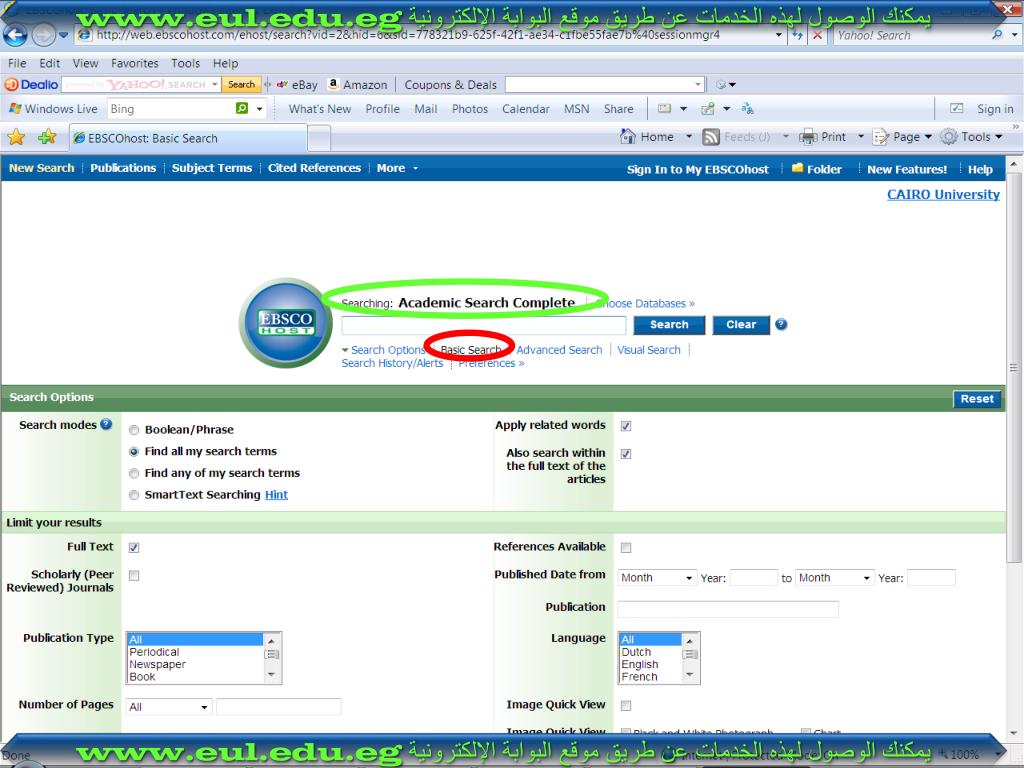Click the Search modes help icon
This screenshot has width=1024, height=768.
(106, 424)
